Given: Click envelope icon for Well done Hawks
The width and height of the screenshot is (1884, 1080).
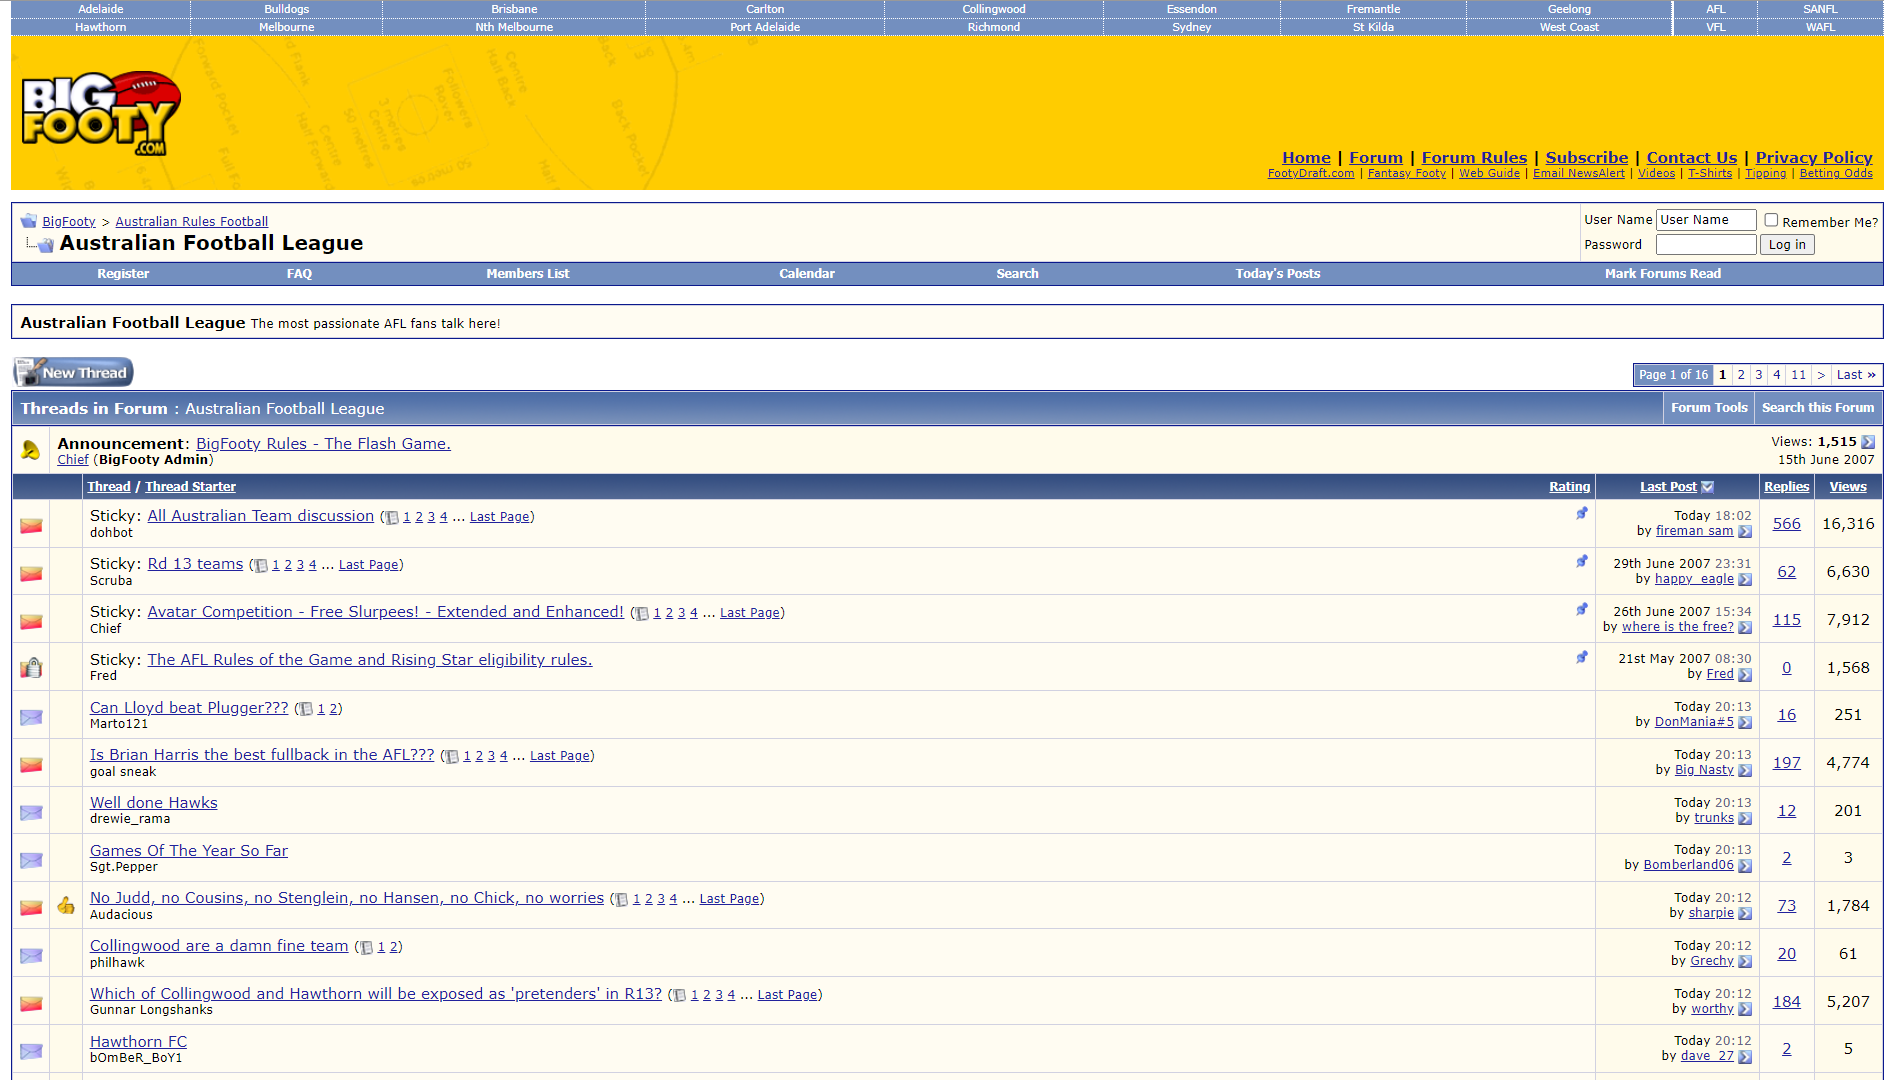Looking at the screenshot, I should 32,813.
